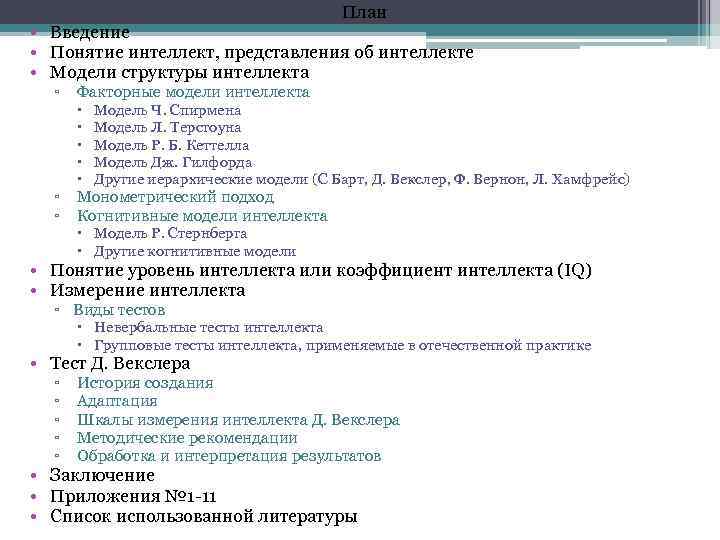Click on 'Модель Л. Терстоуна'
This screenshot has width=720, height=540.
(x=167, y=127)
